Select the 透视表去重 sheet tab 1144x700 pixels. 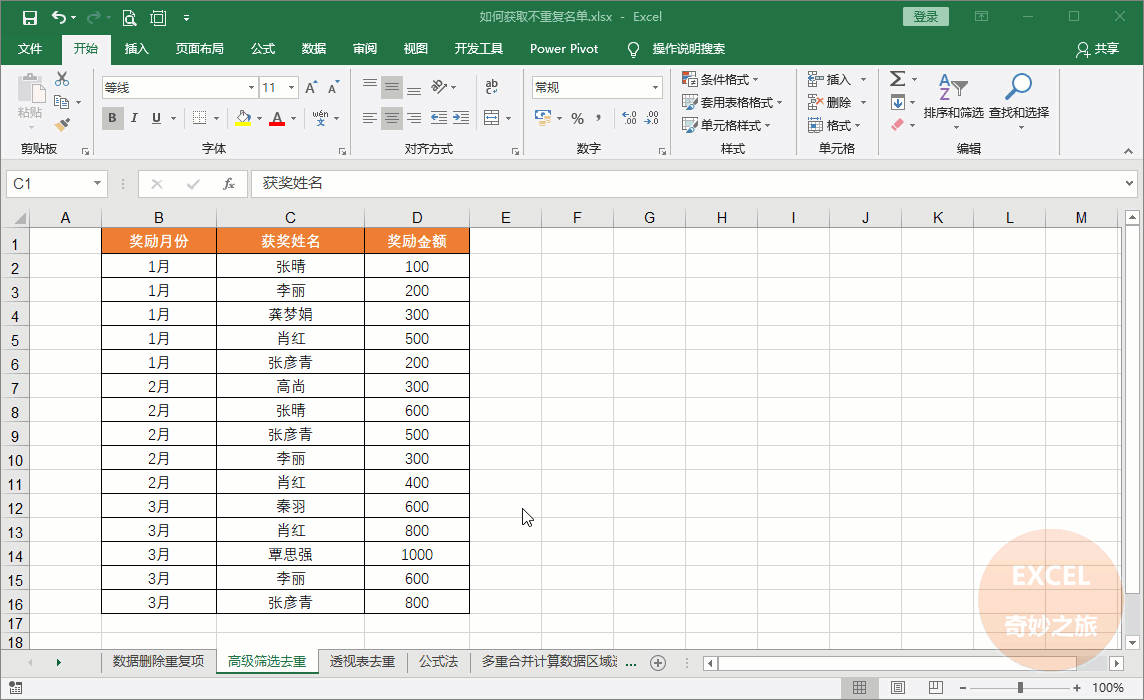click(363, 661)
